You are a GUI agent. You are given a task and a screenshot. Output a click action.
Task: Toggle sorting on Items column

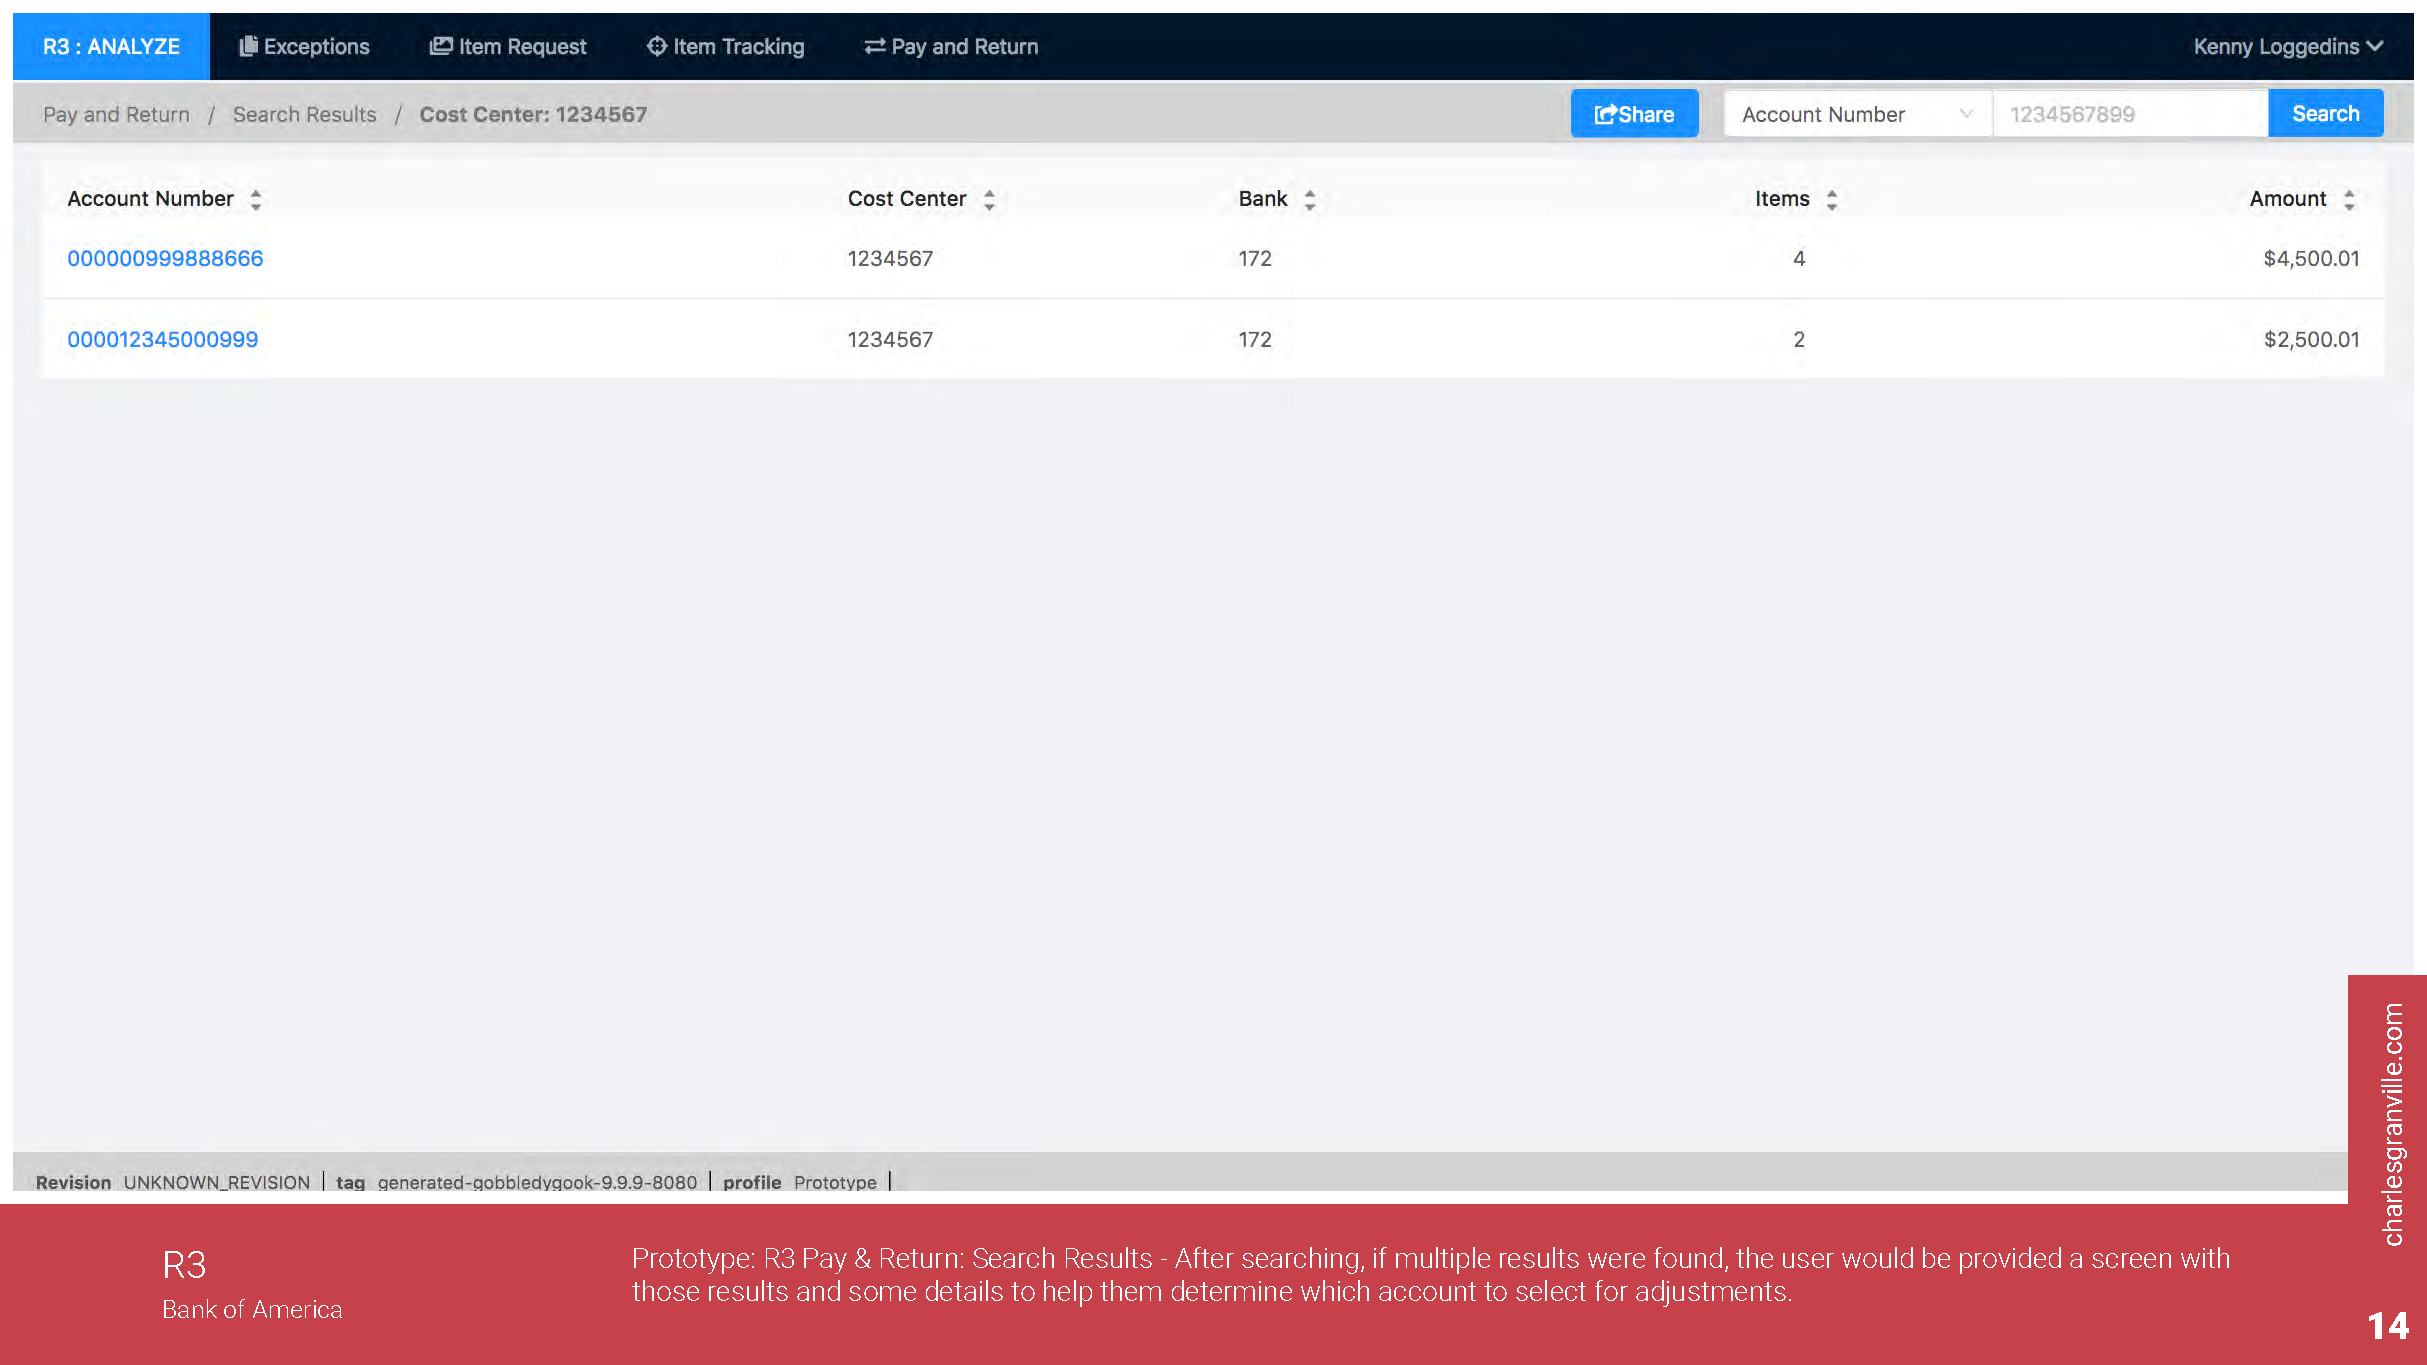pos(1832,199)
